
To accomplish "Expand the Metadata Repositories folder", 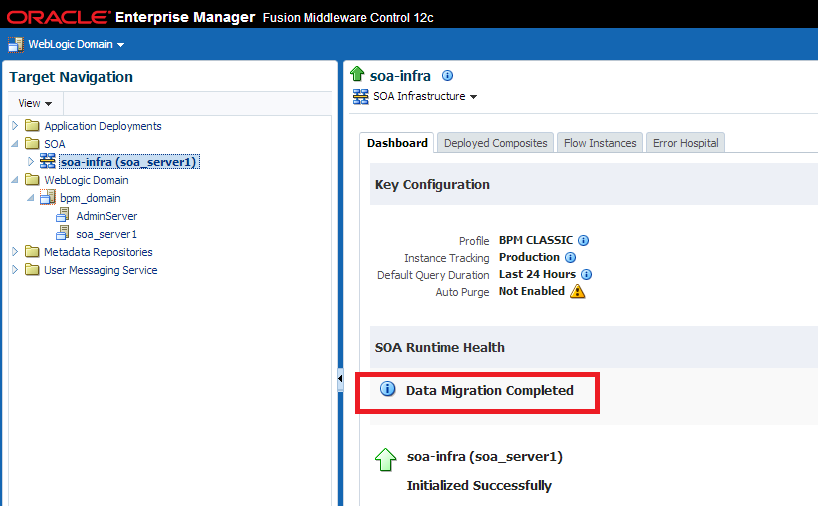I will (15, 252).
